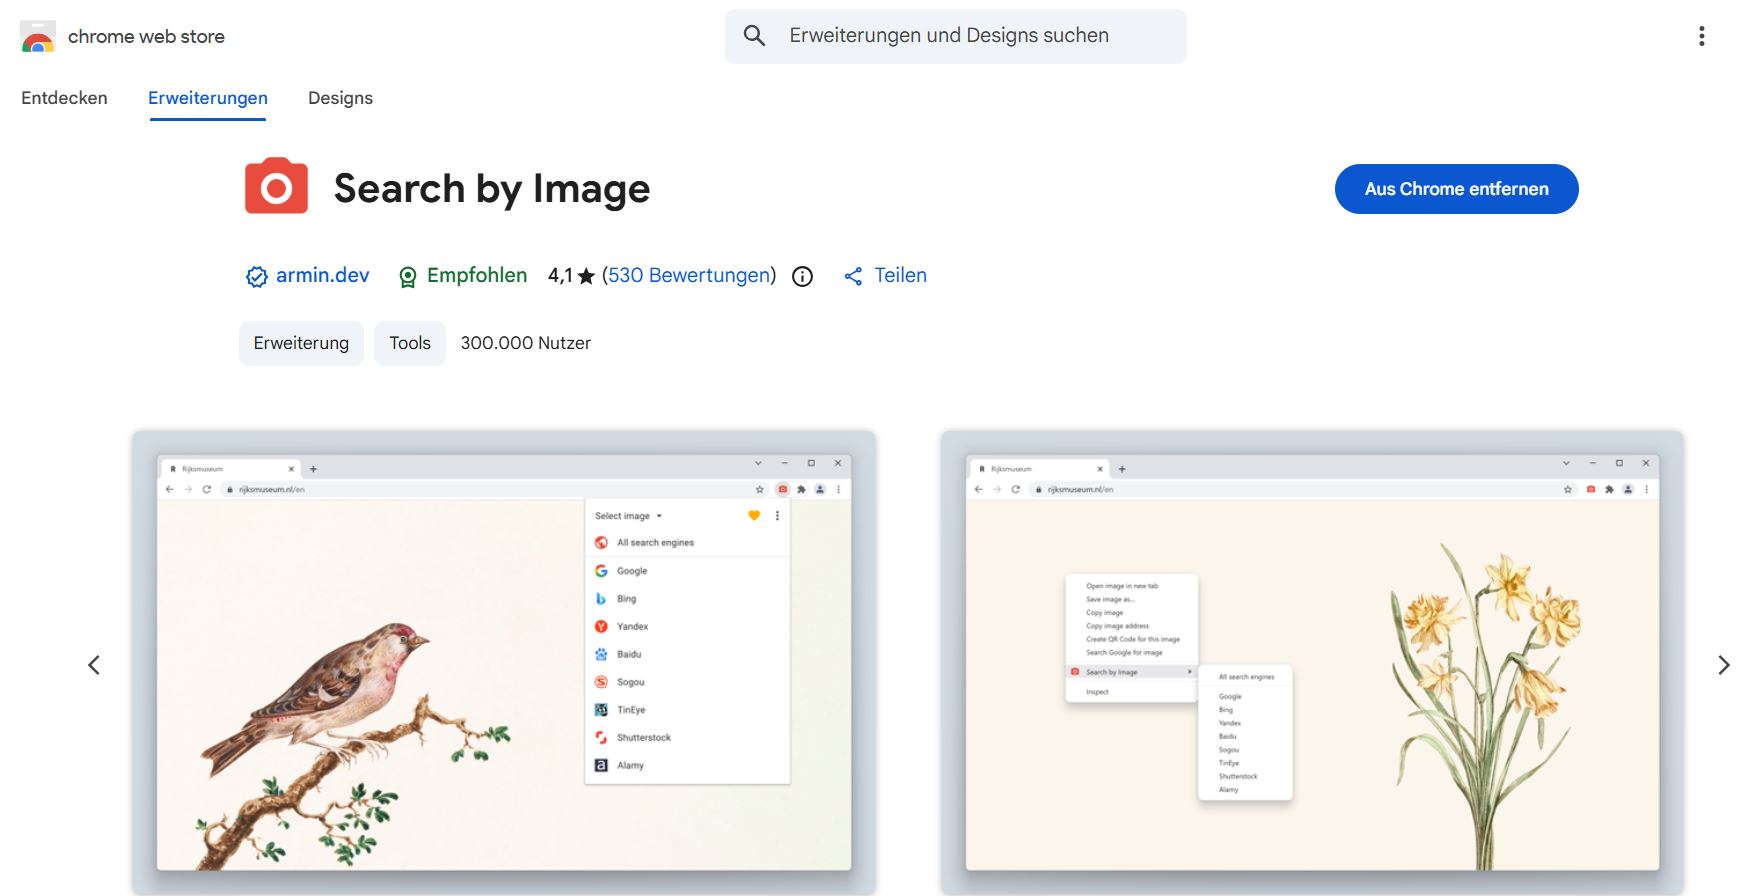The height and width of the screenshot is (896, 1739).
Task: Click the Erweiterung chip
Action: [301, 343]
